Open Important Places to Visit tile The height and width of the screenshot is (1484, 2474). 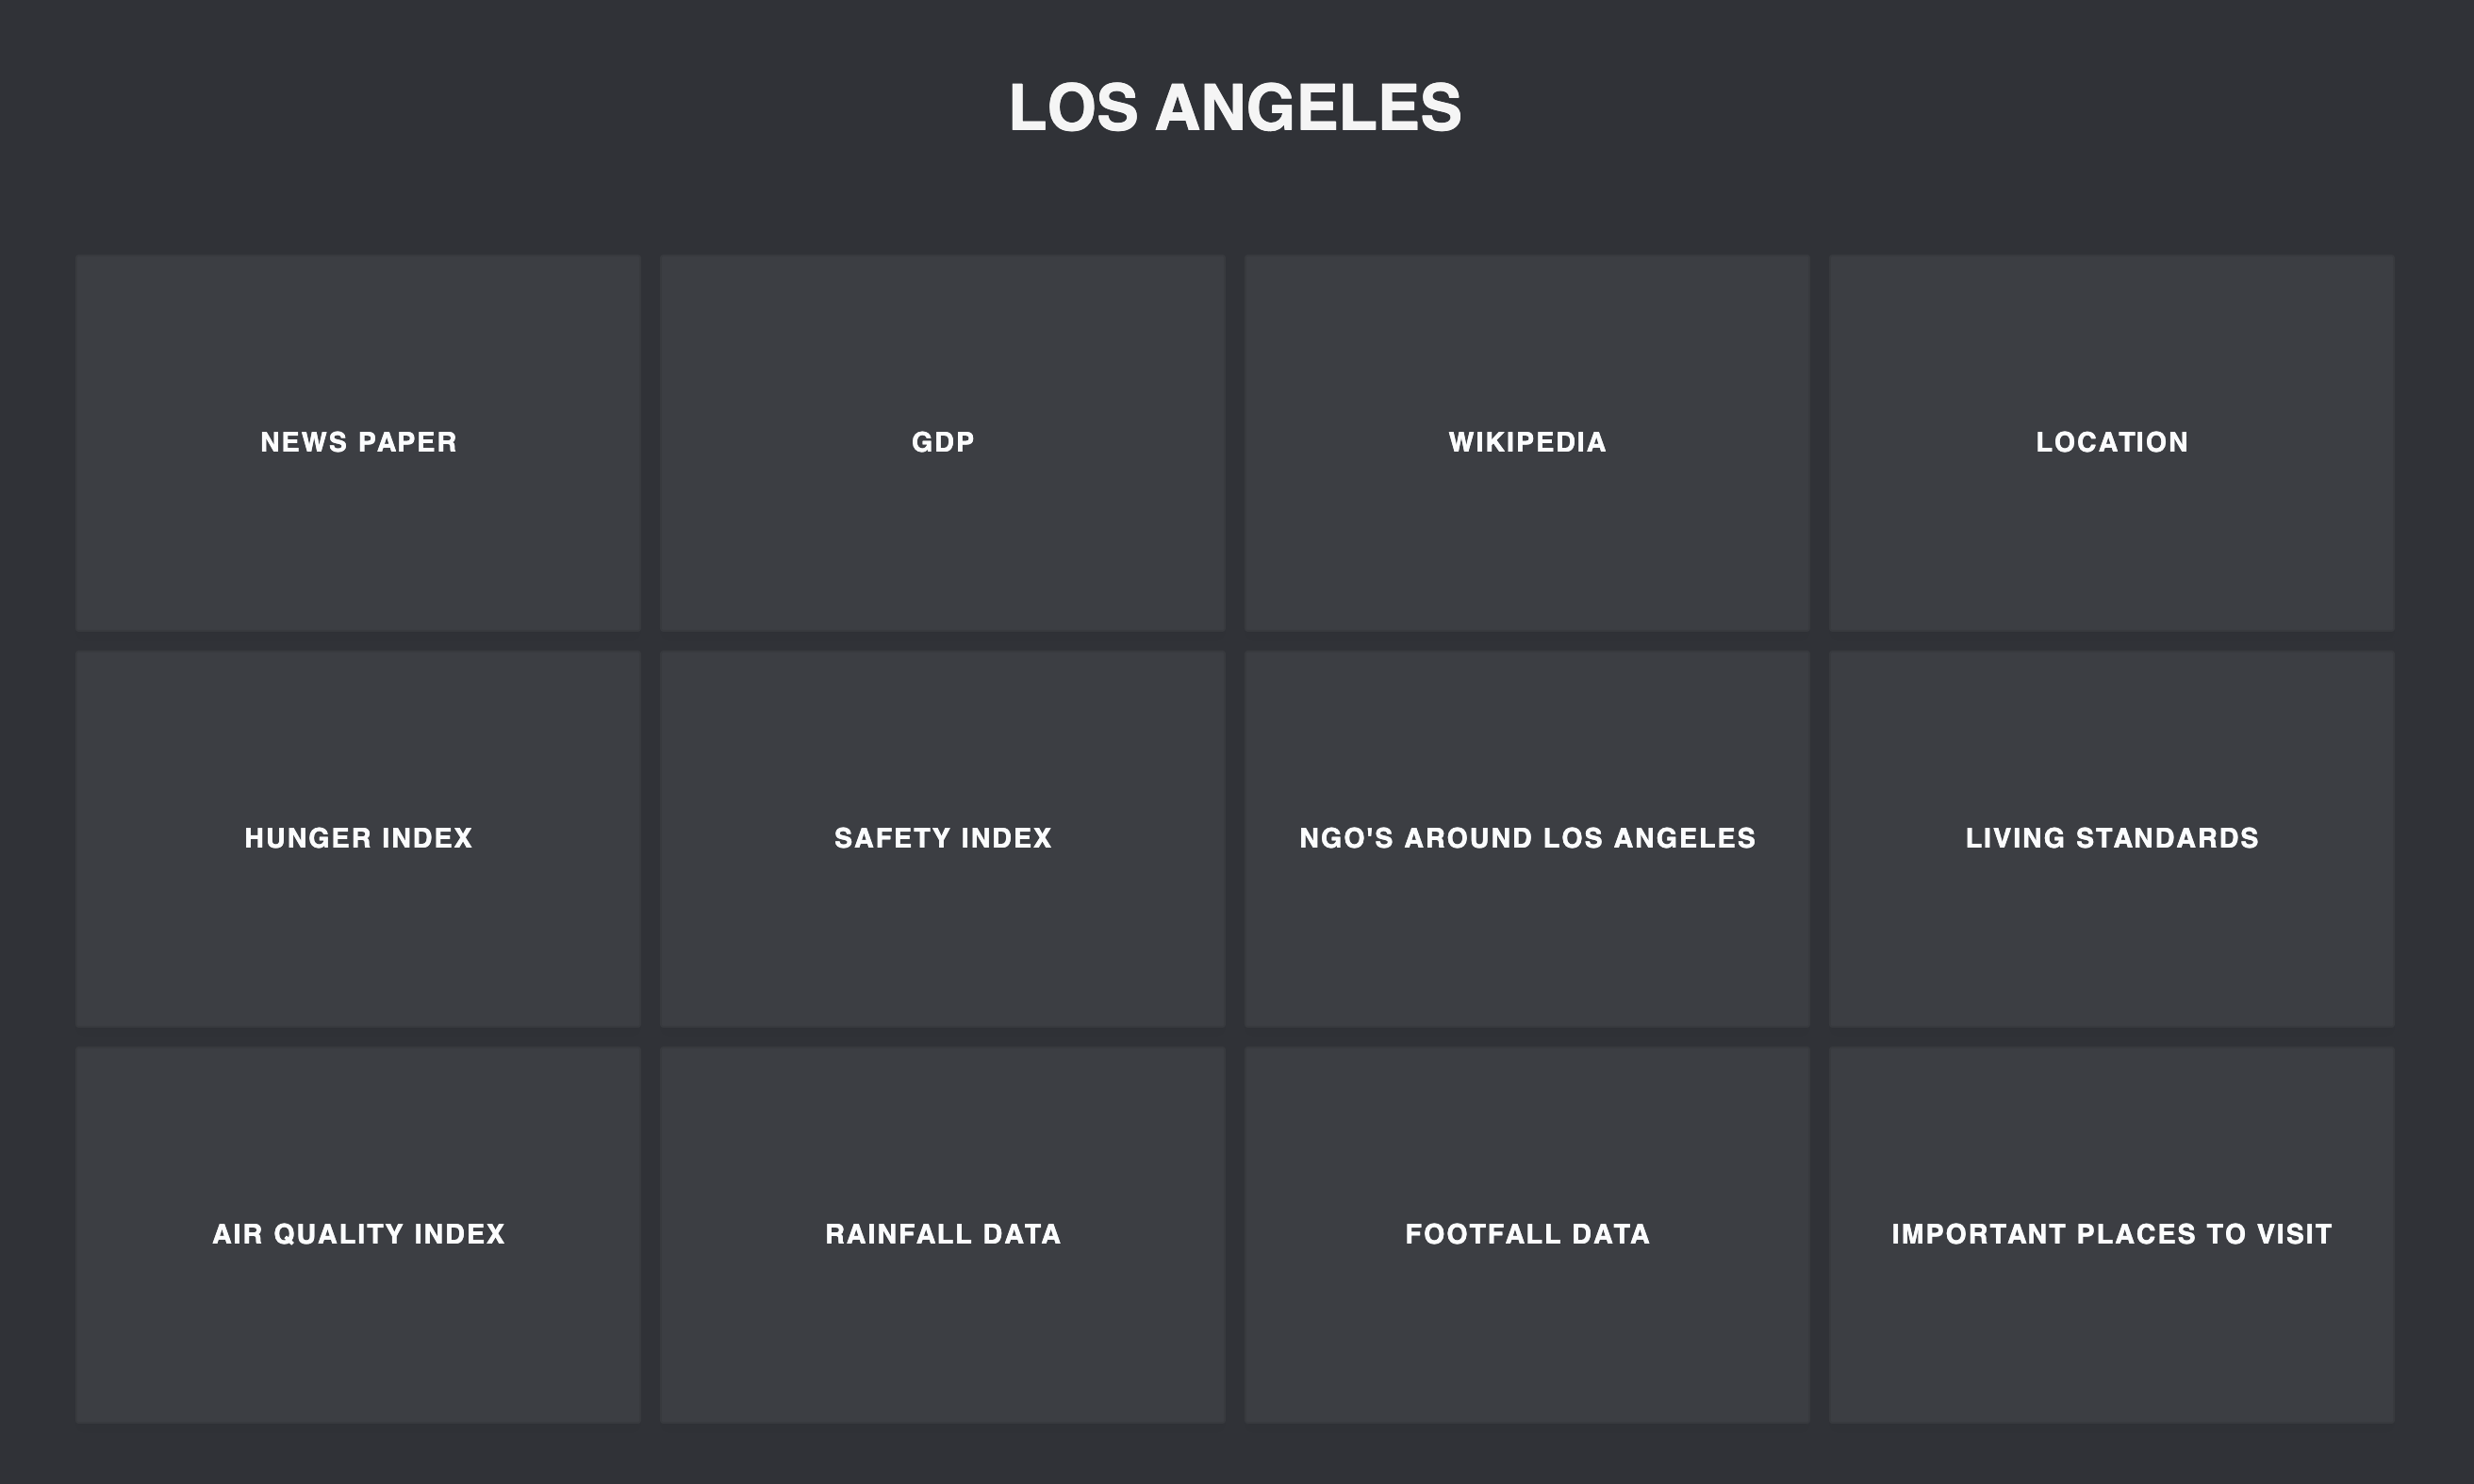(x=2112, y=1234)
